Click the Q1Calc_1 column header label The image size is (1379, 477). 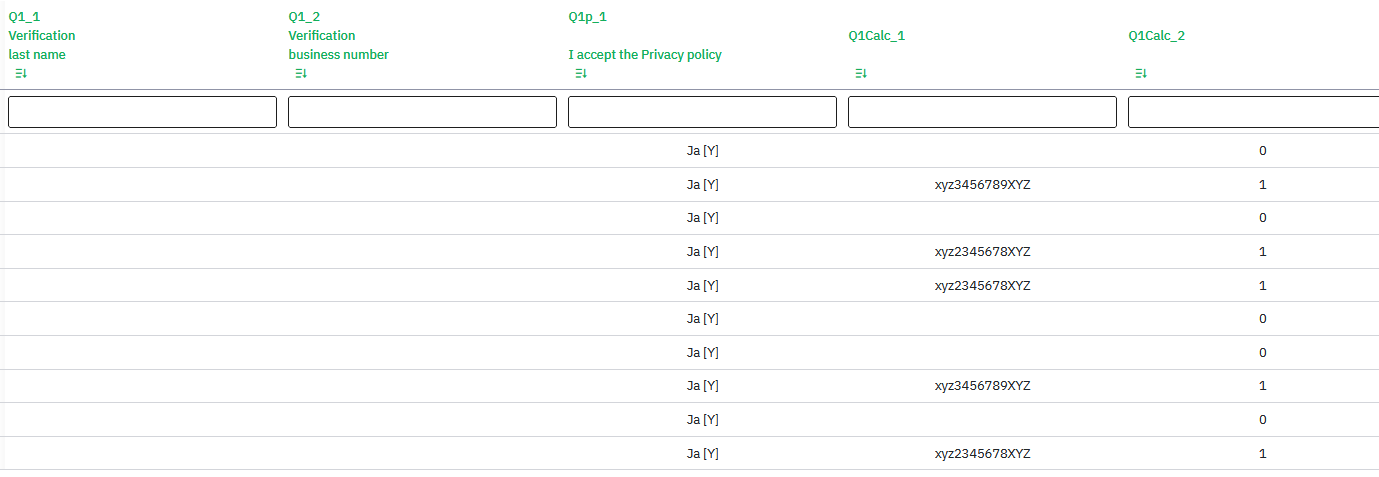coord(876,36)
